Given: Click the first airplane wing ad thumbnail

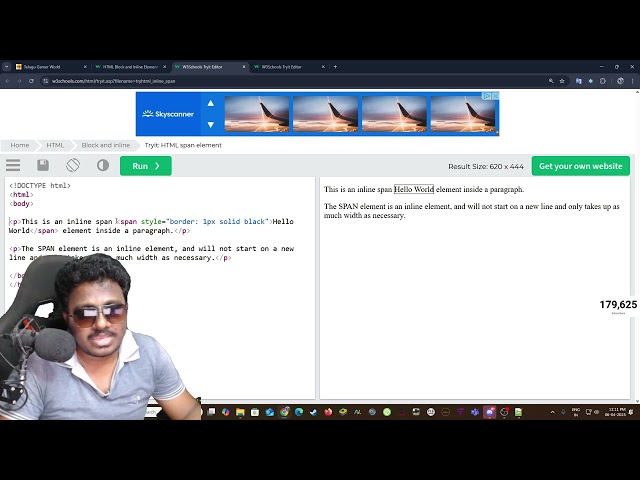Looking at the screenshot, I should [257, 114].
